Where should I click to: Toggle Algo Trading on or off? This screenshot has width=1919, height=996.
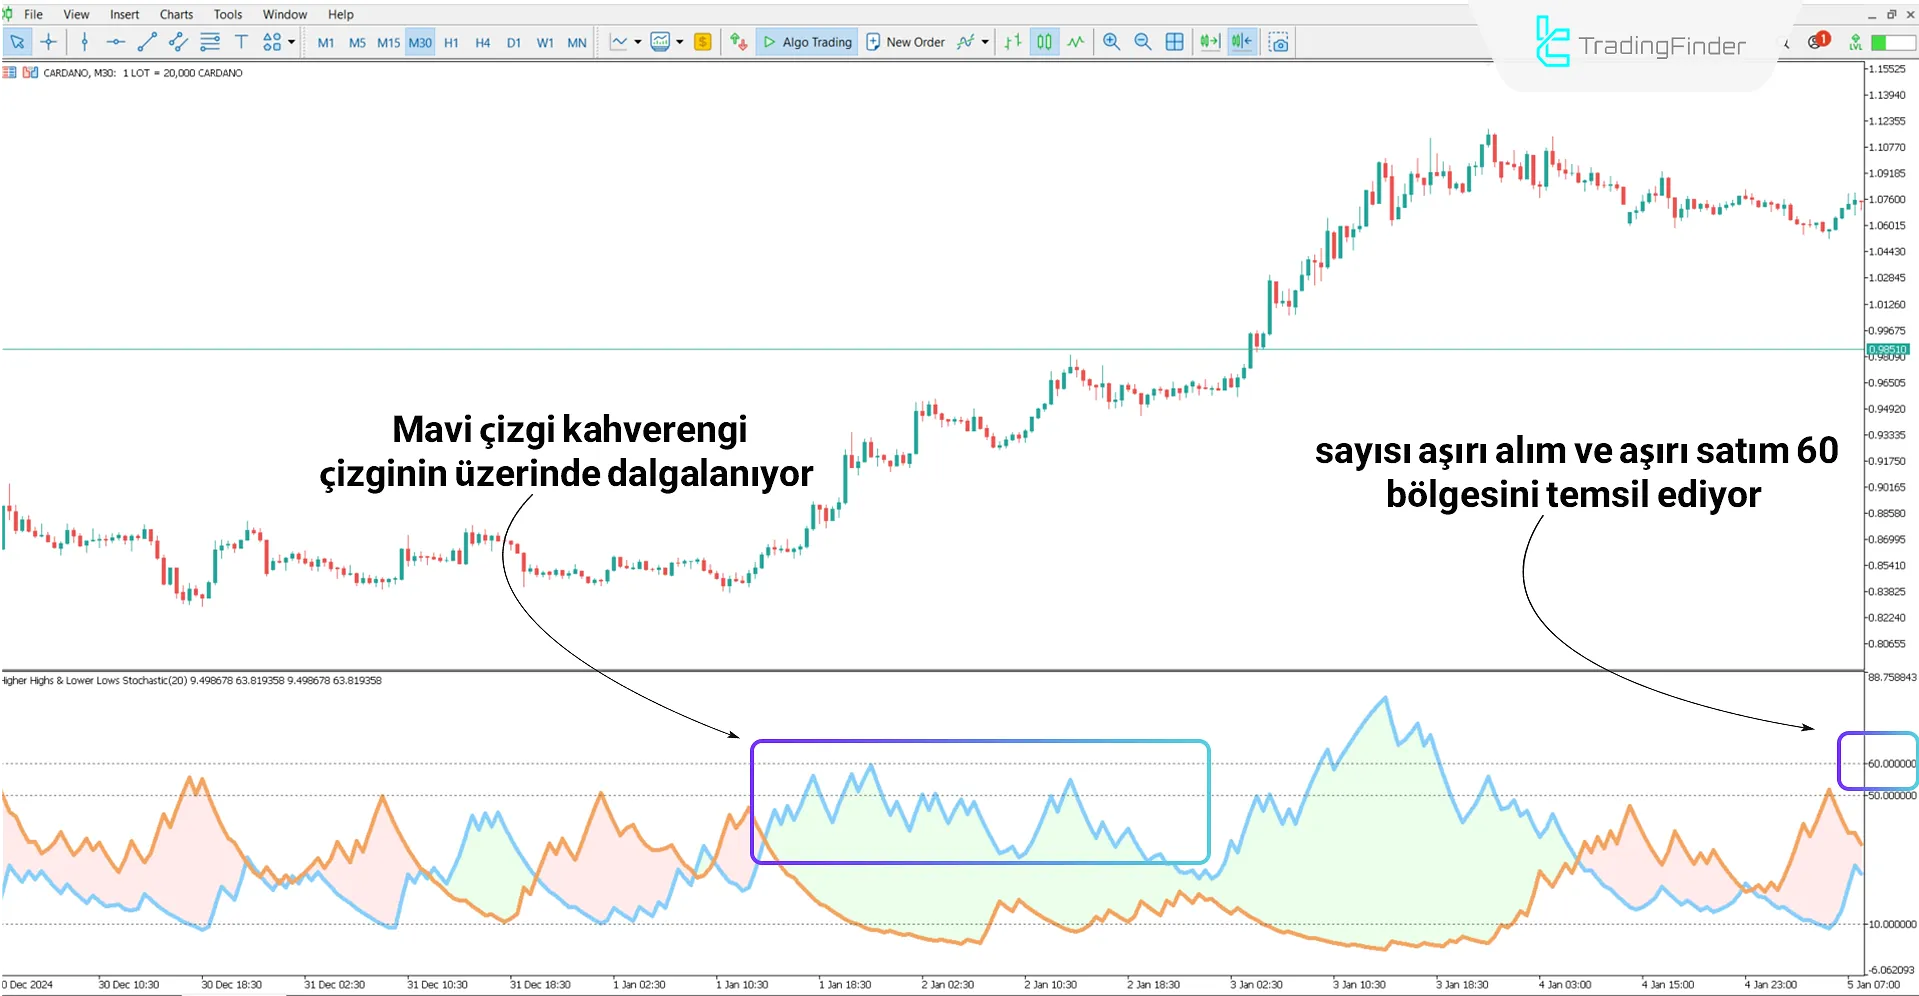point(807,41)
